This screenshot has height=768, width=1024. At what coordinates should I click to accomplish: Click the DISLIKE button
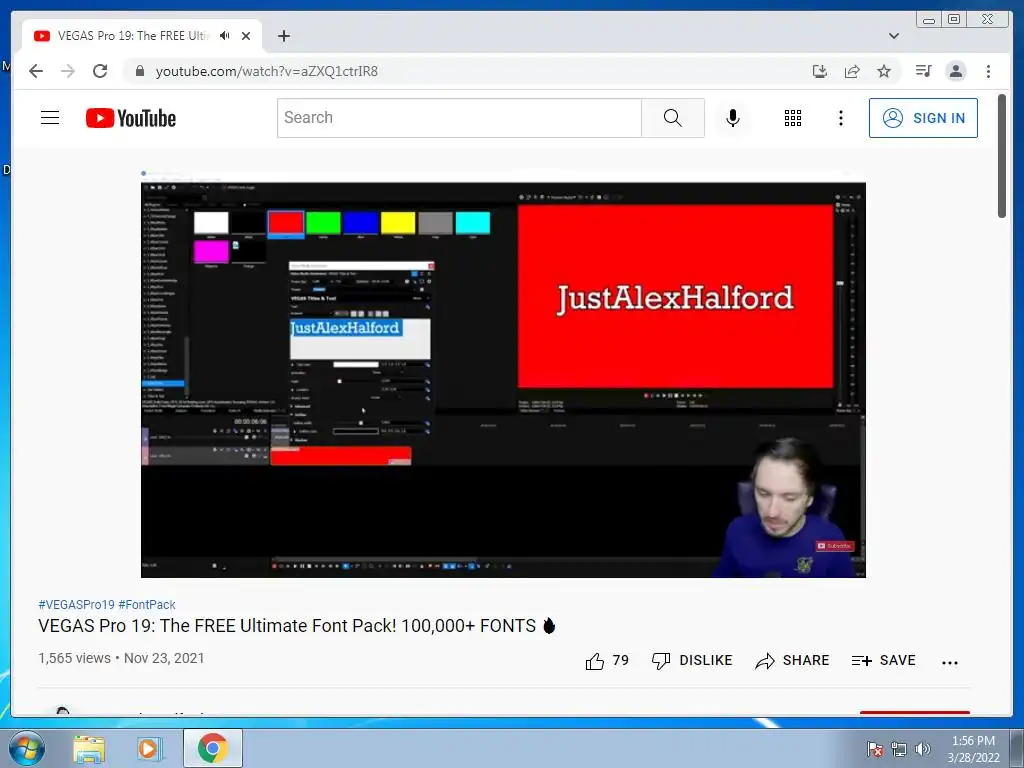[x=692, y=661]
